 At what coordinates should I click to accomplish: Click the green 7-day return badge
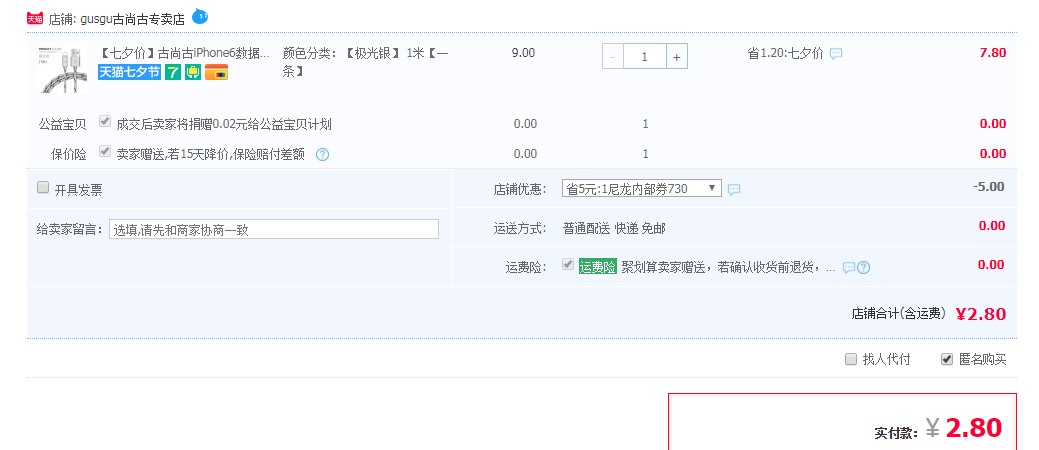[173, 72]
